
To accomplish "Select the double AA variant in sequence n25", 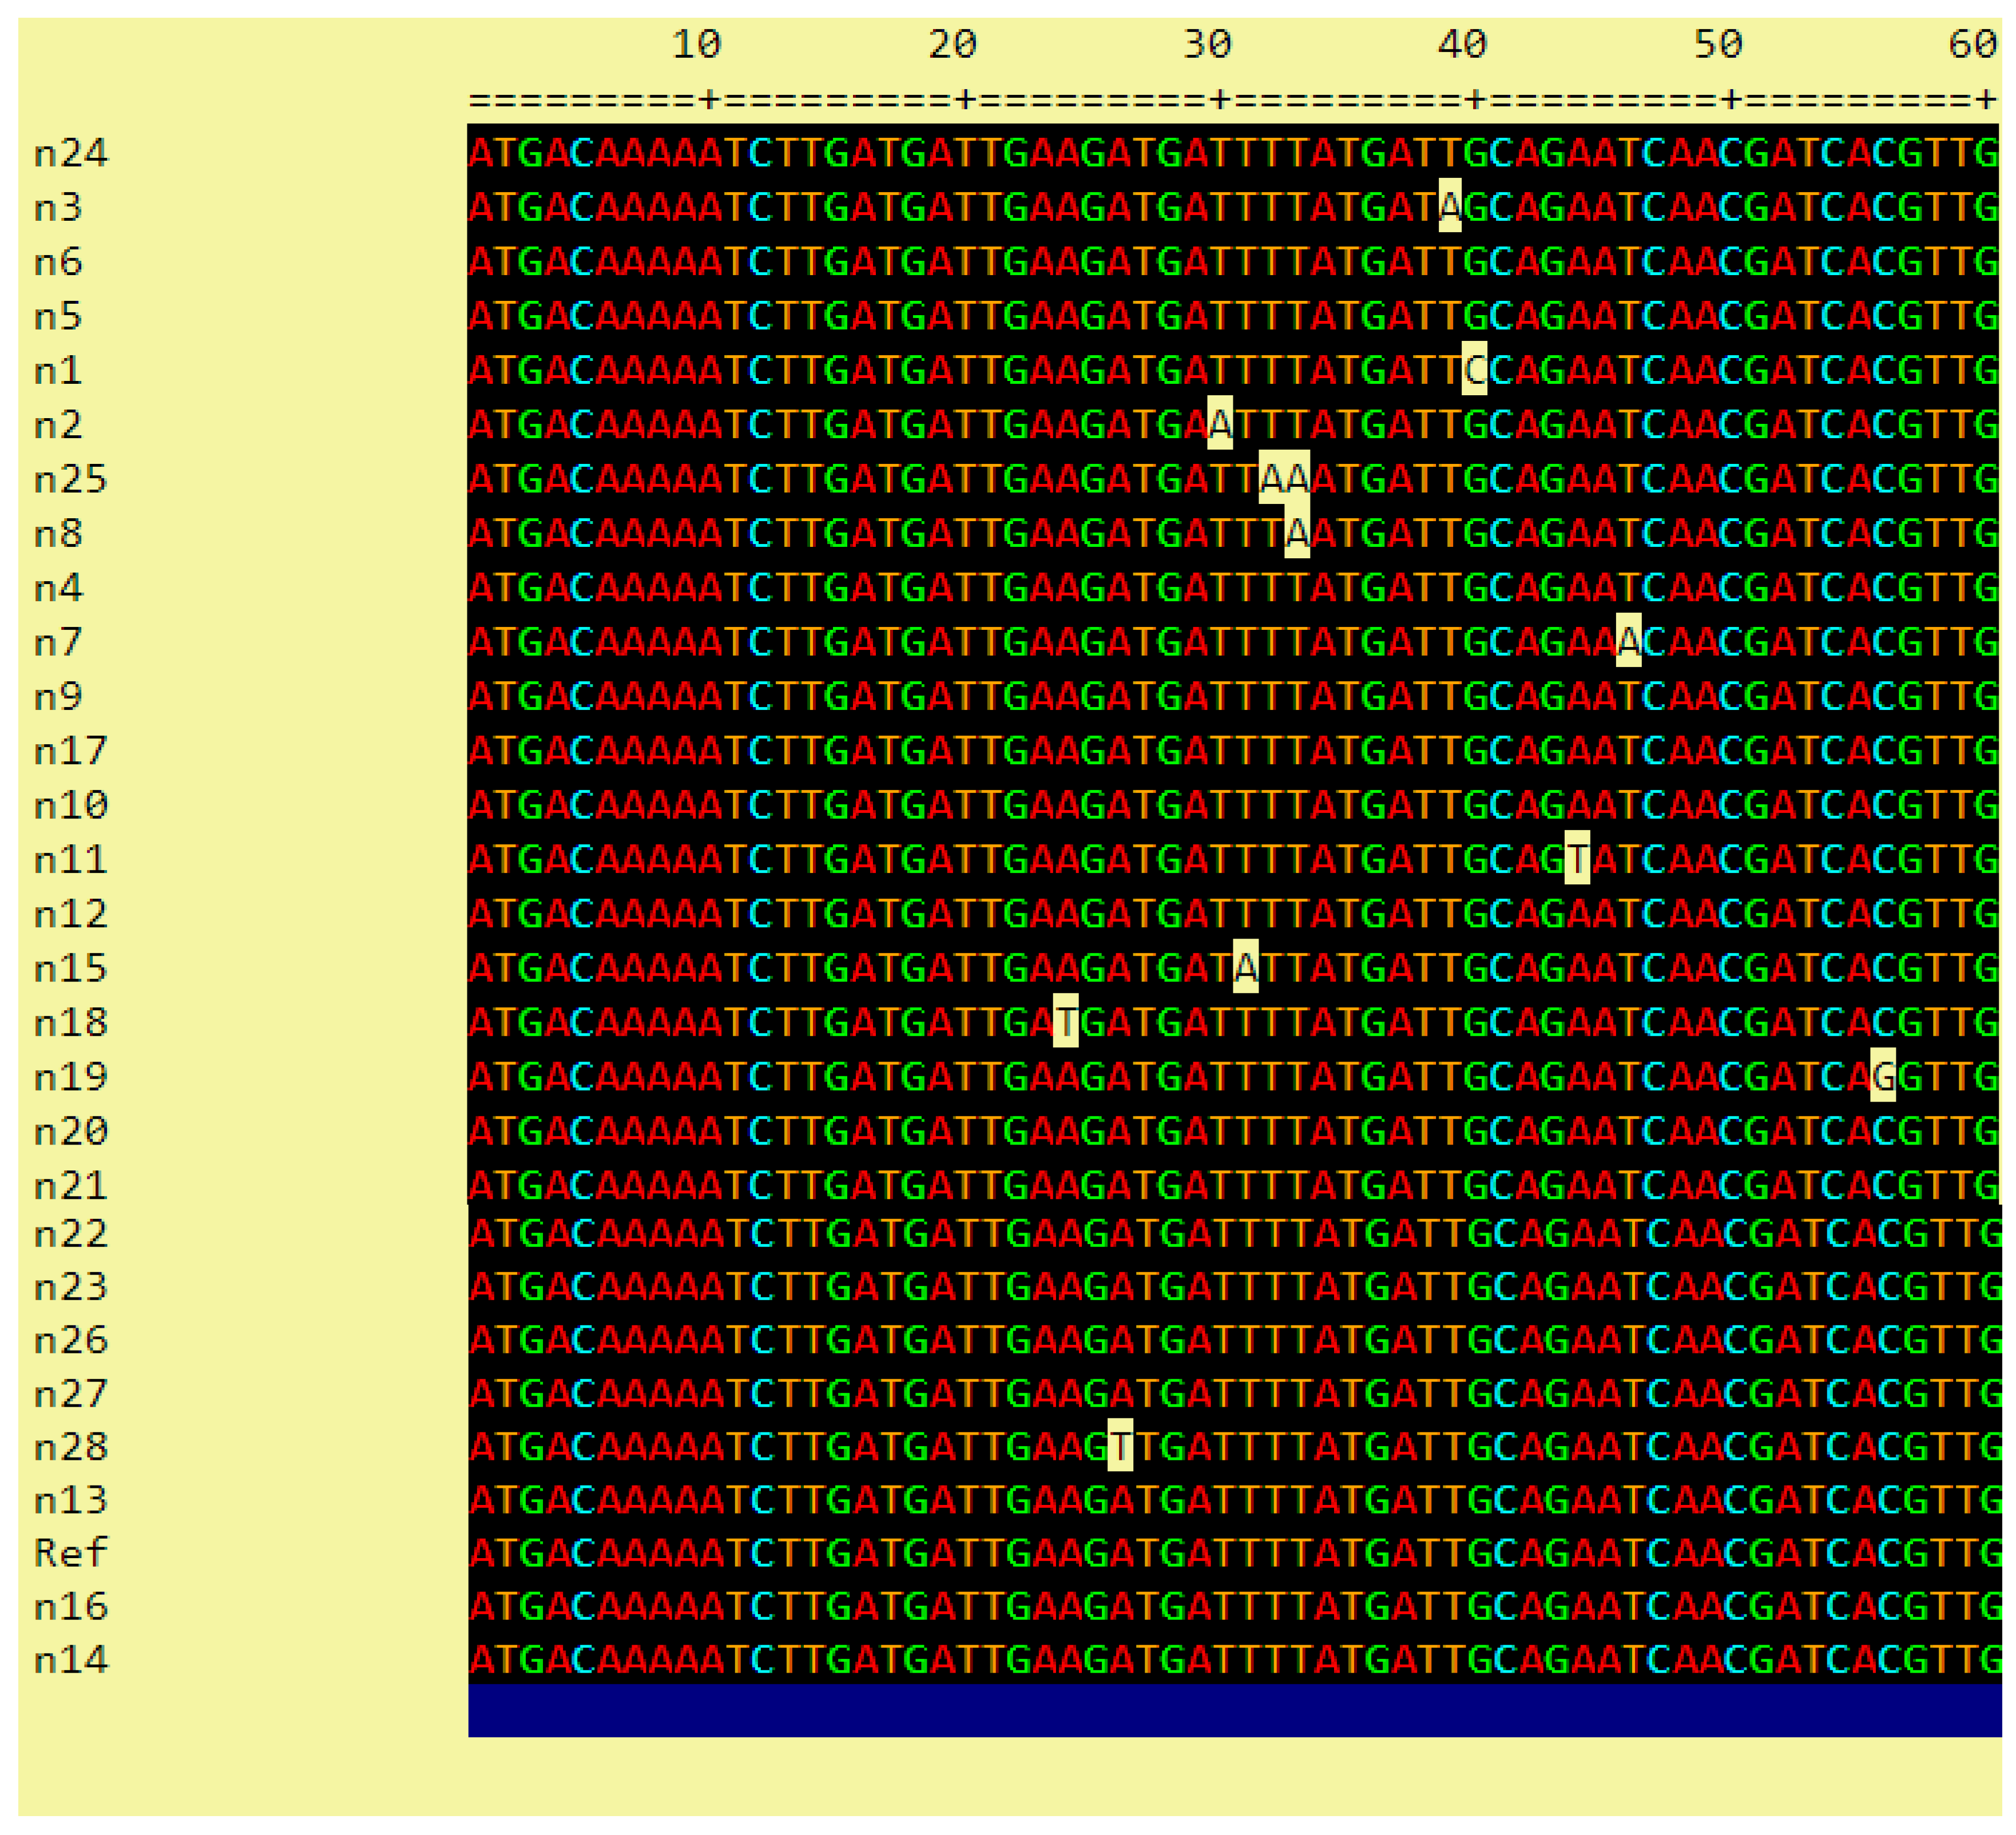I will [1283, 479].
